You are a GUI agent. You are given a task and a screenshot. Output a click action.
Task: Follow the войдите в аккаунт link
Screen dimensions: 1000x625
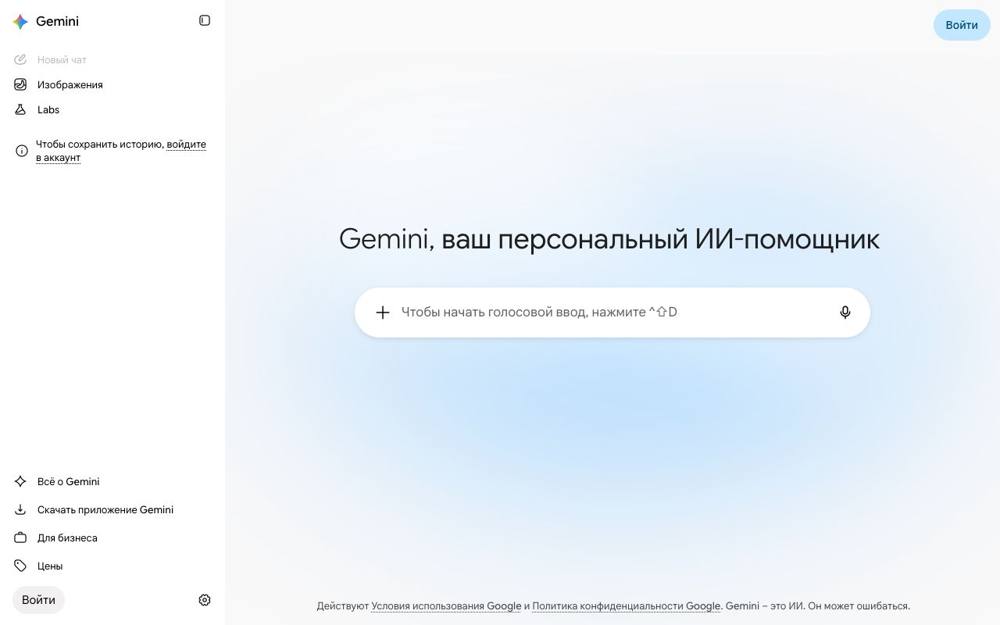[x=186, y=145]
